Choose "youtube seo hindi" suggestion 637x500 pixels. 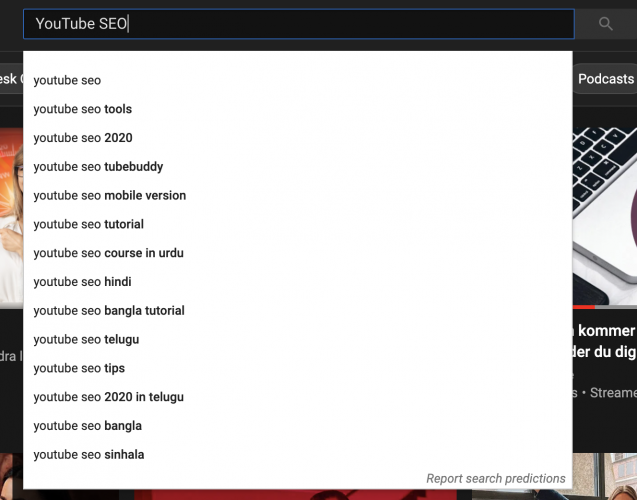coord(298,282)
